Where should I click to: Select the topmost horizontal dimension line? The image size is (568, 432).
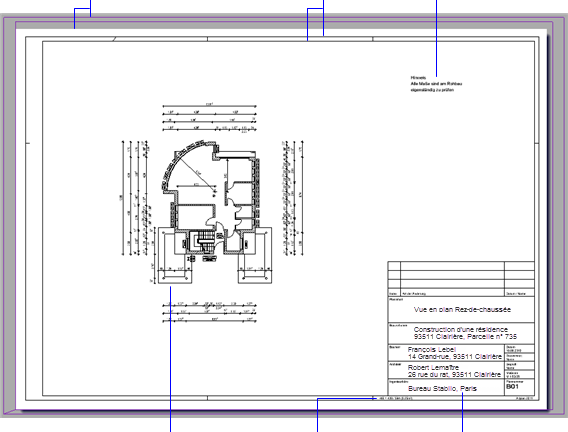pyautogui.click(x=209, y=106)
